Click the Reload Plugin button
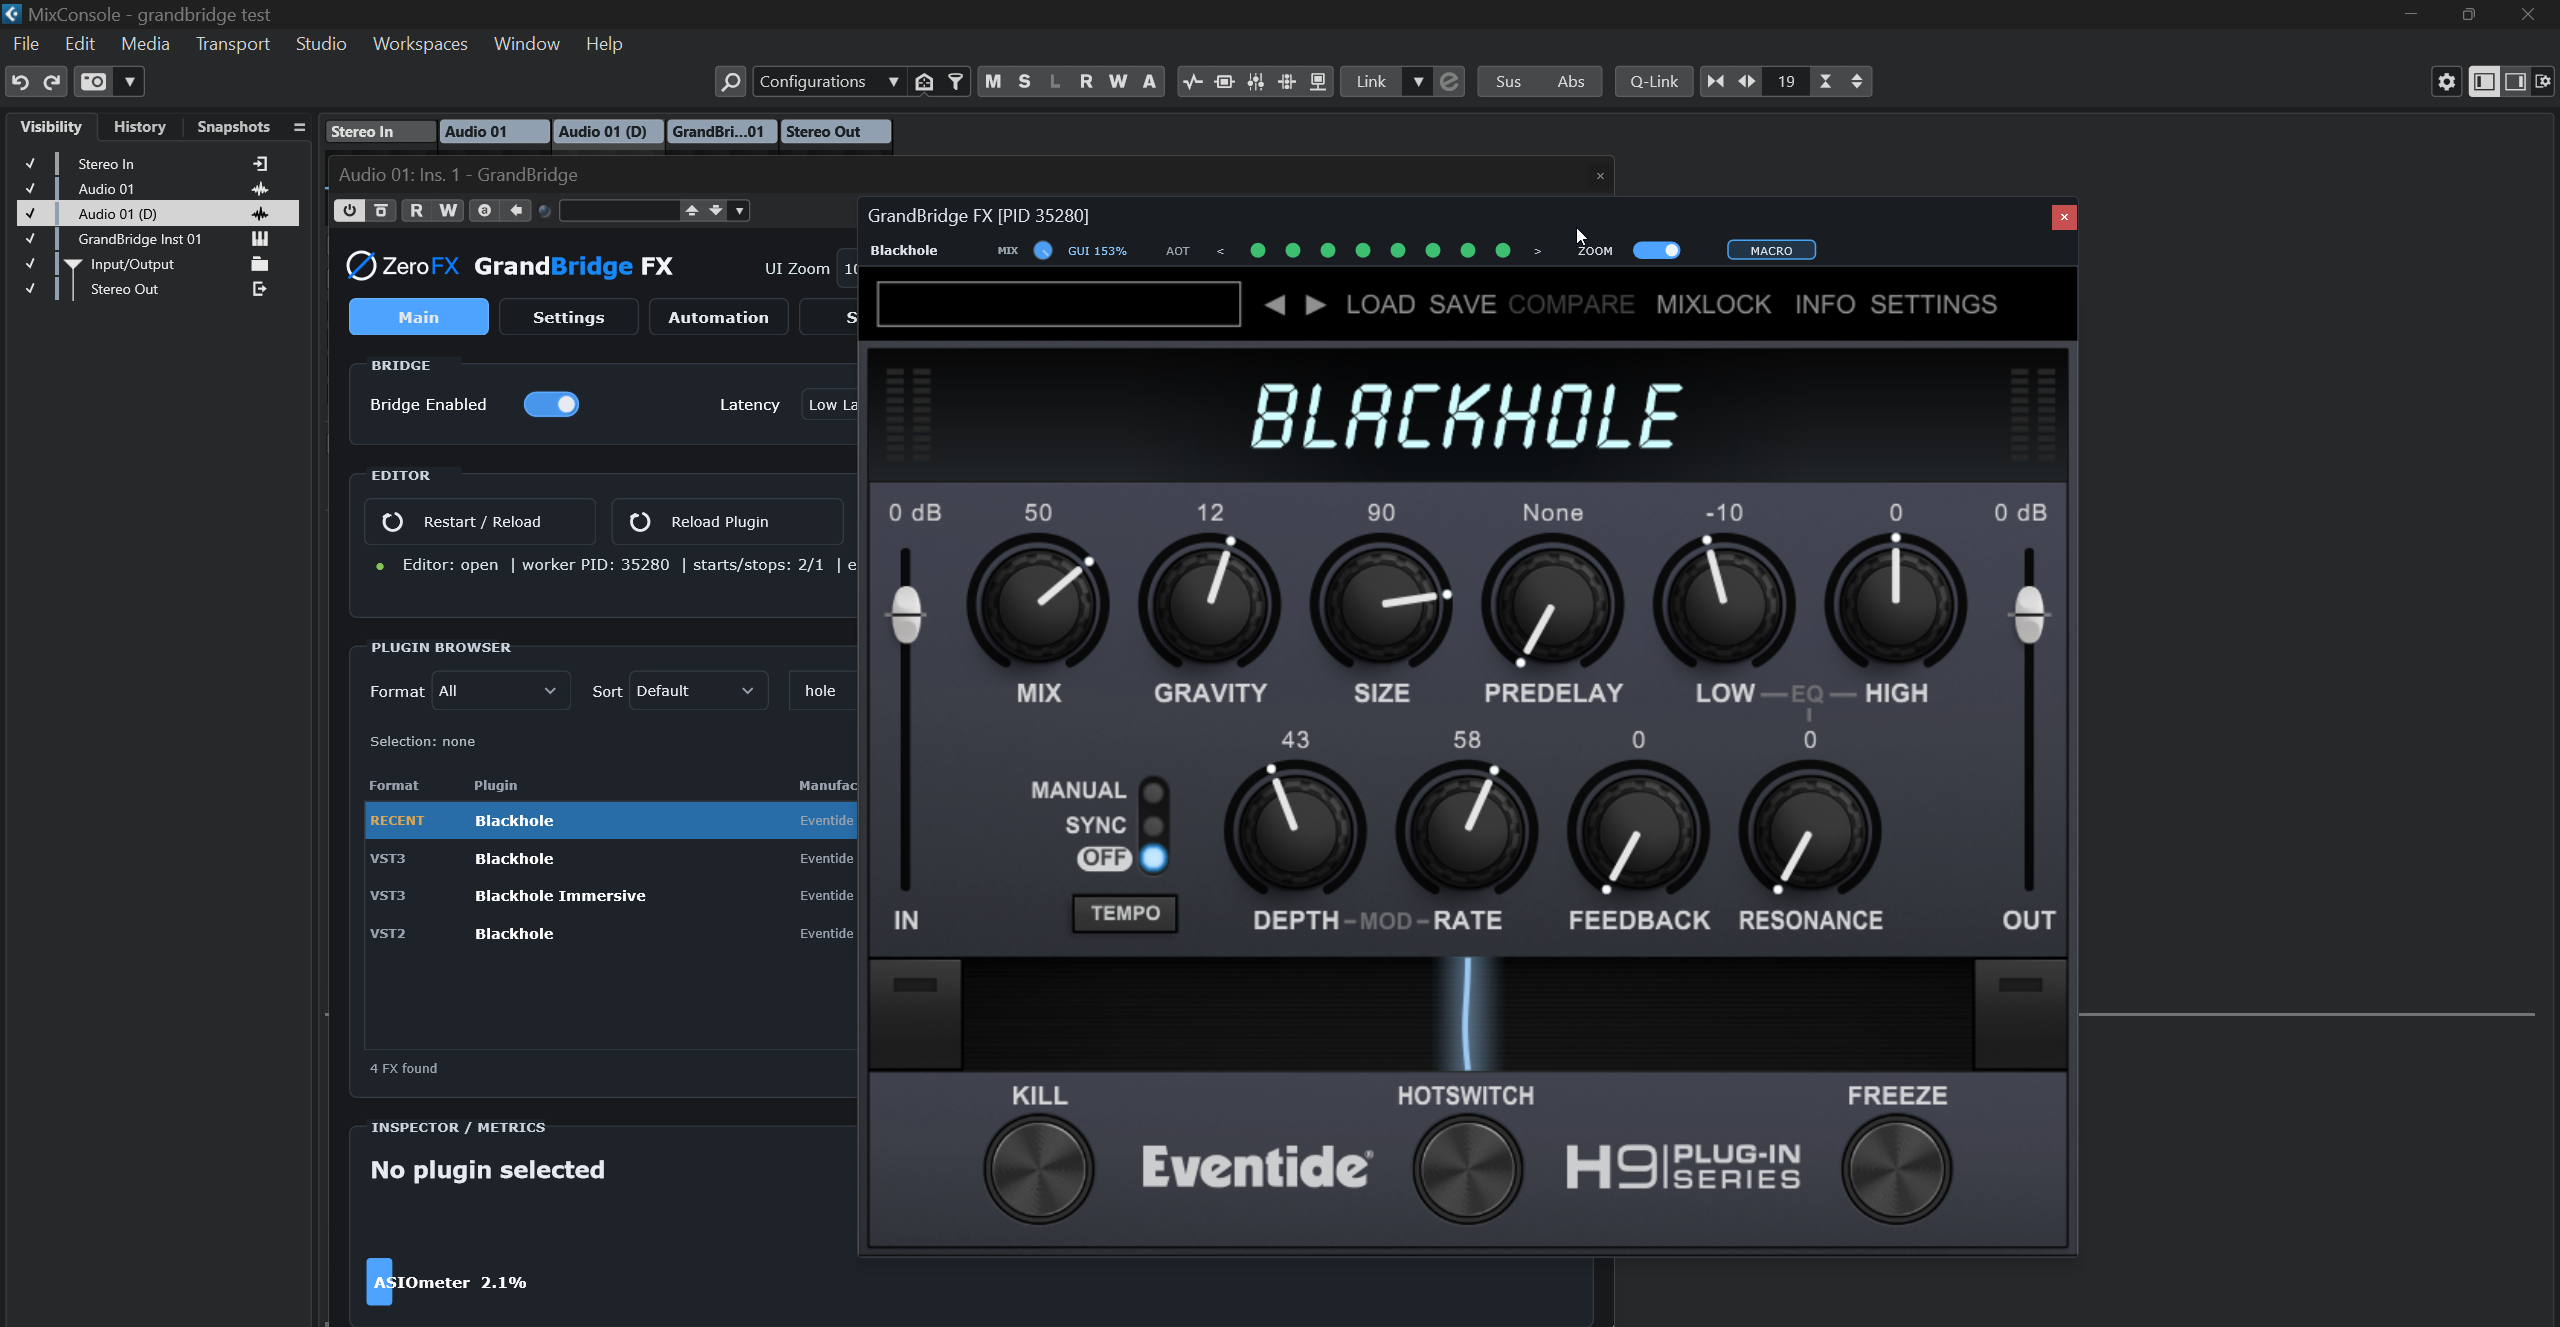Image resolution: width=2560 pixels, height=1327 pixels. tap(728, 522)
